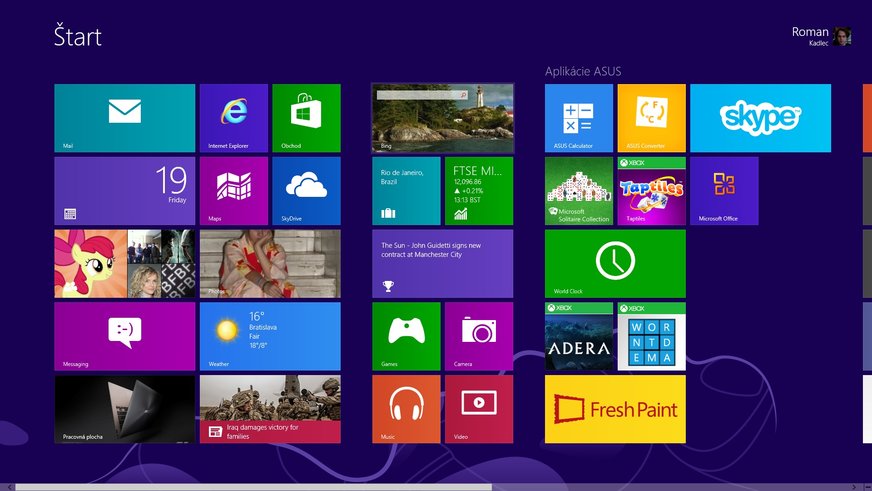Open the Video tile
Screen dimensions: 872x491
coord(479,409)
